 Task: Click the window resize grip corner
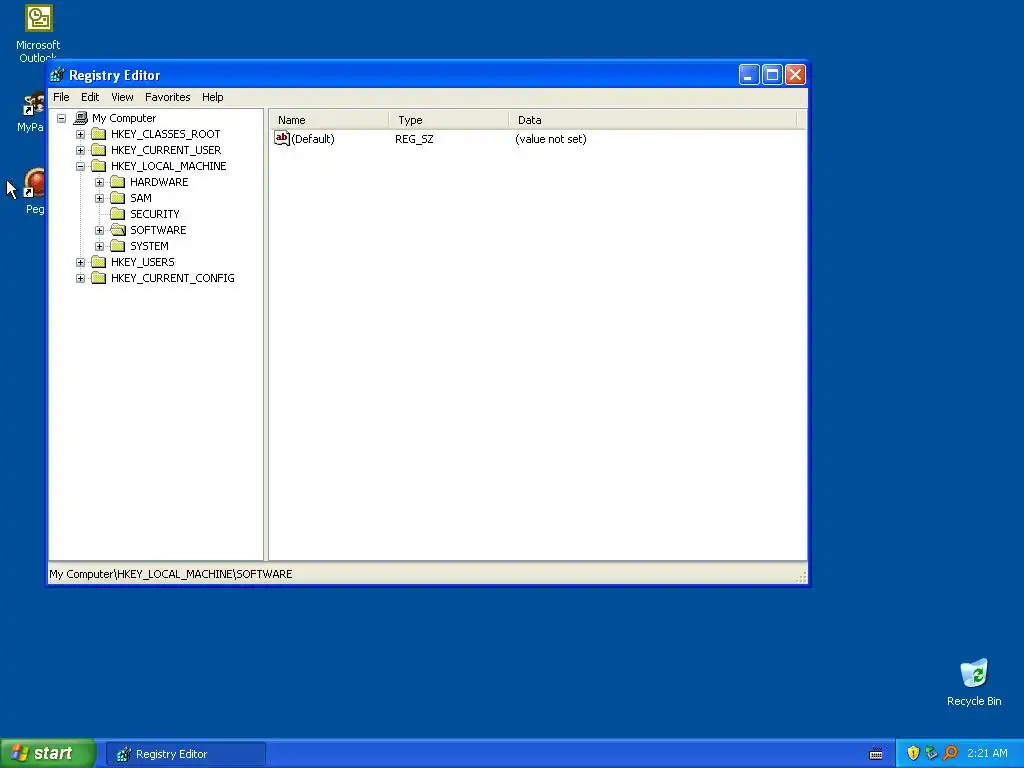pyautogui.click(x=801, y=577)
